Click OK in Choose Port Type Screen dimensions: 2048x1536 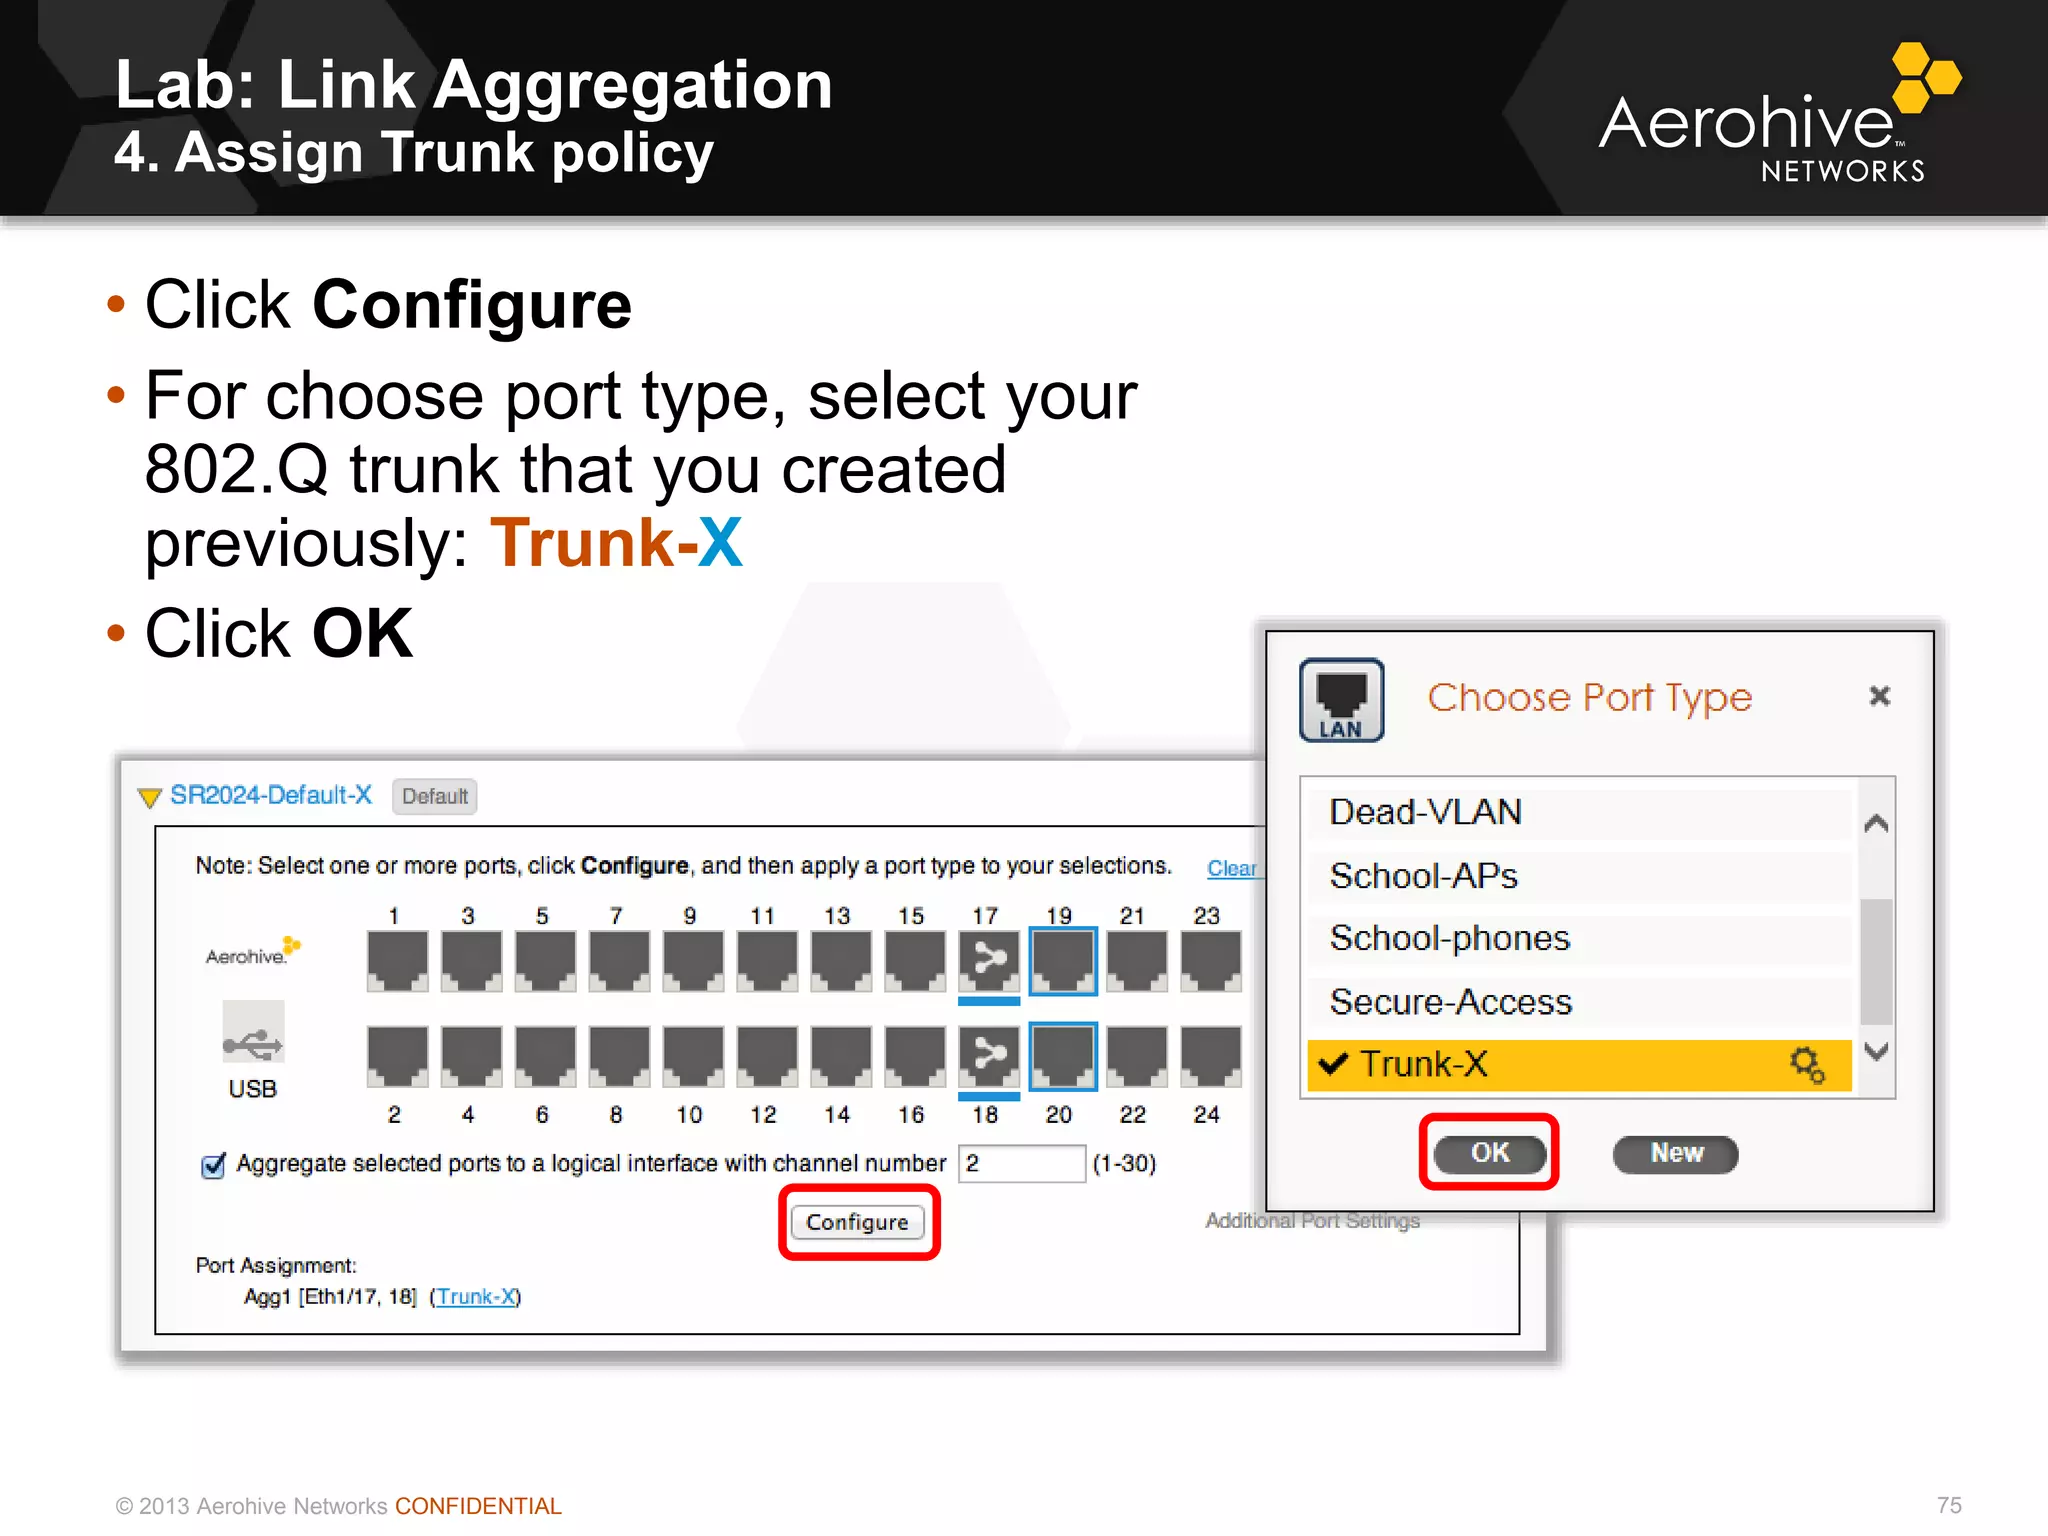[x=1490, y=1153]
